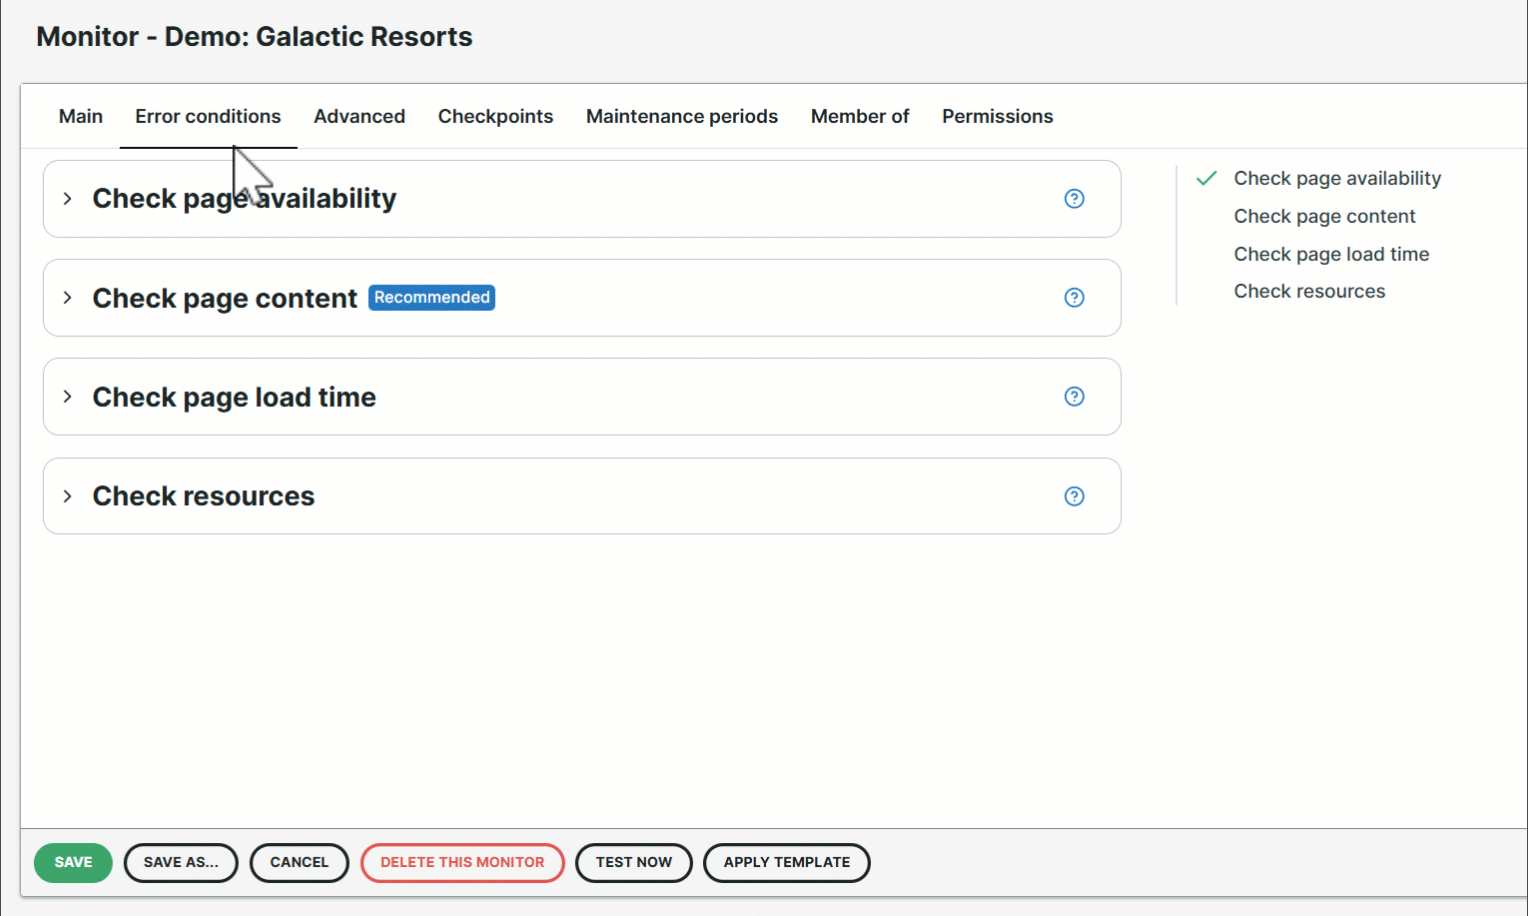1528x916 pixels.
Task: Open the Permissions tab
Action: 997,116
